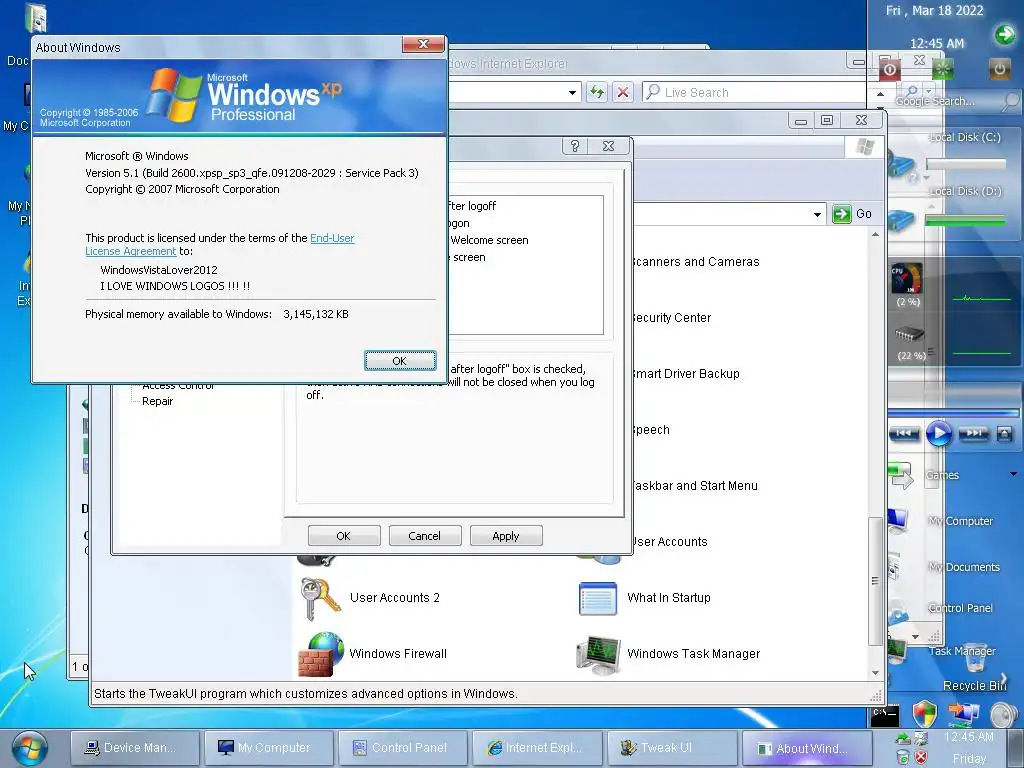Click the Tweak UI help question mark button
The width and height of the screenshot is (1024, 768).
tap(575, 146)
